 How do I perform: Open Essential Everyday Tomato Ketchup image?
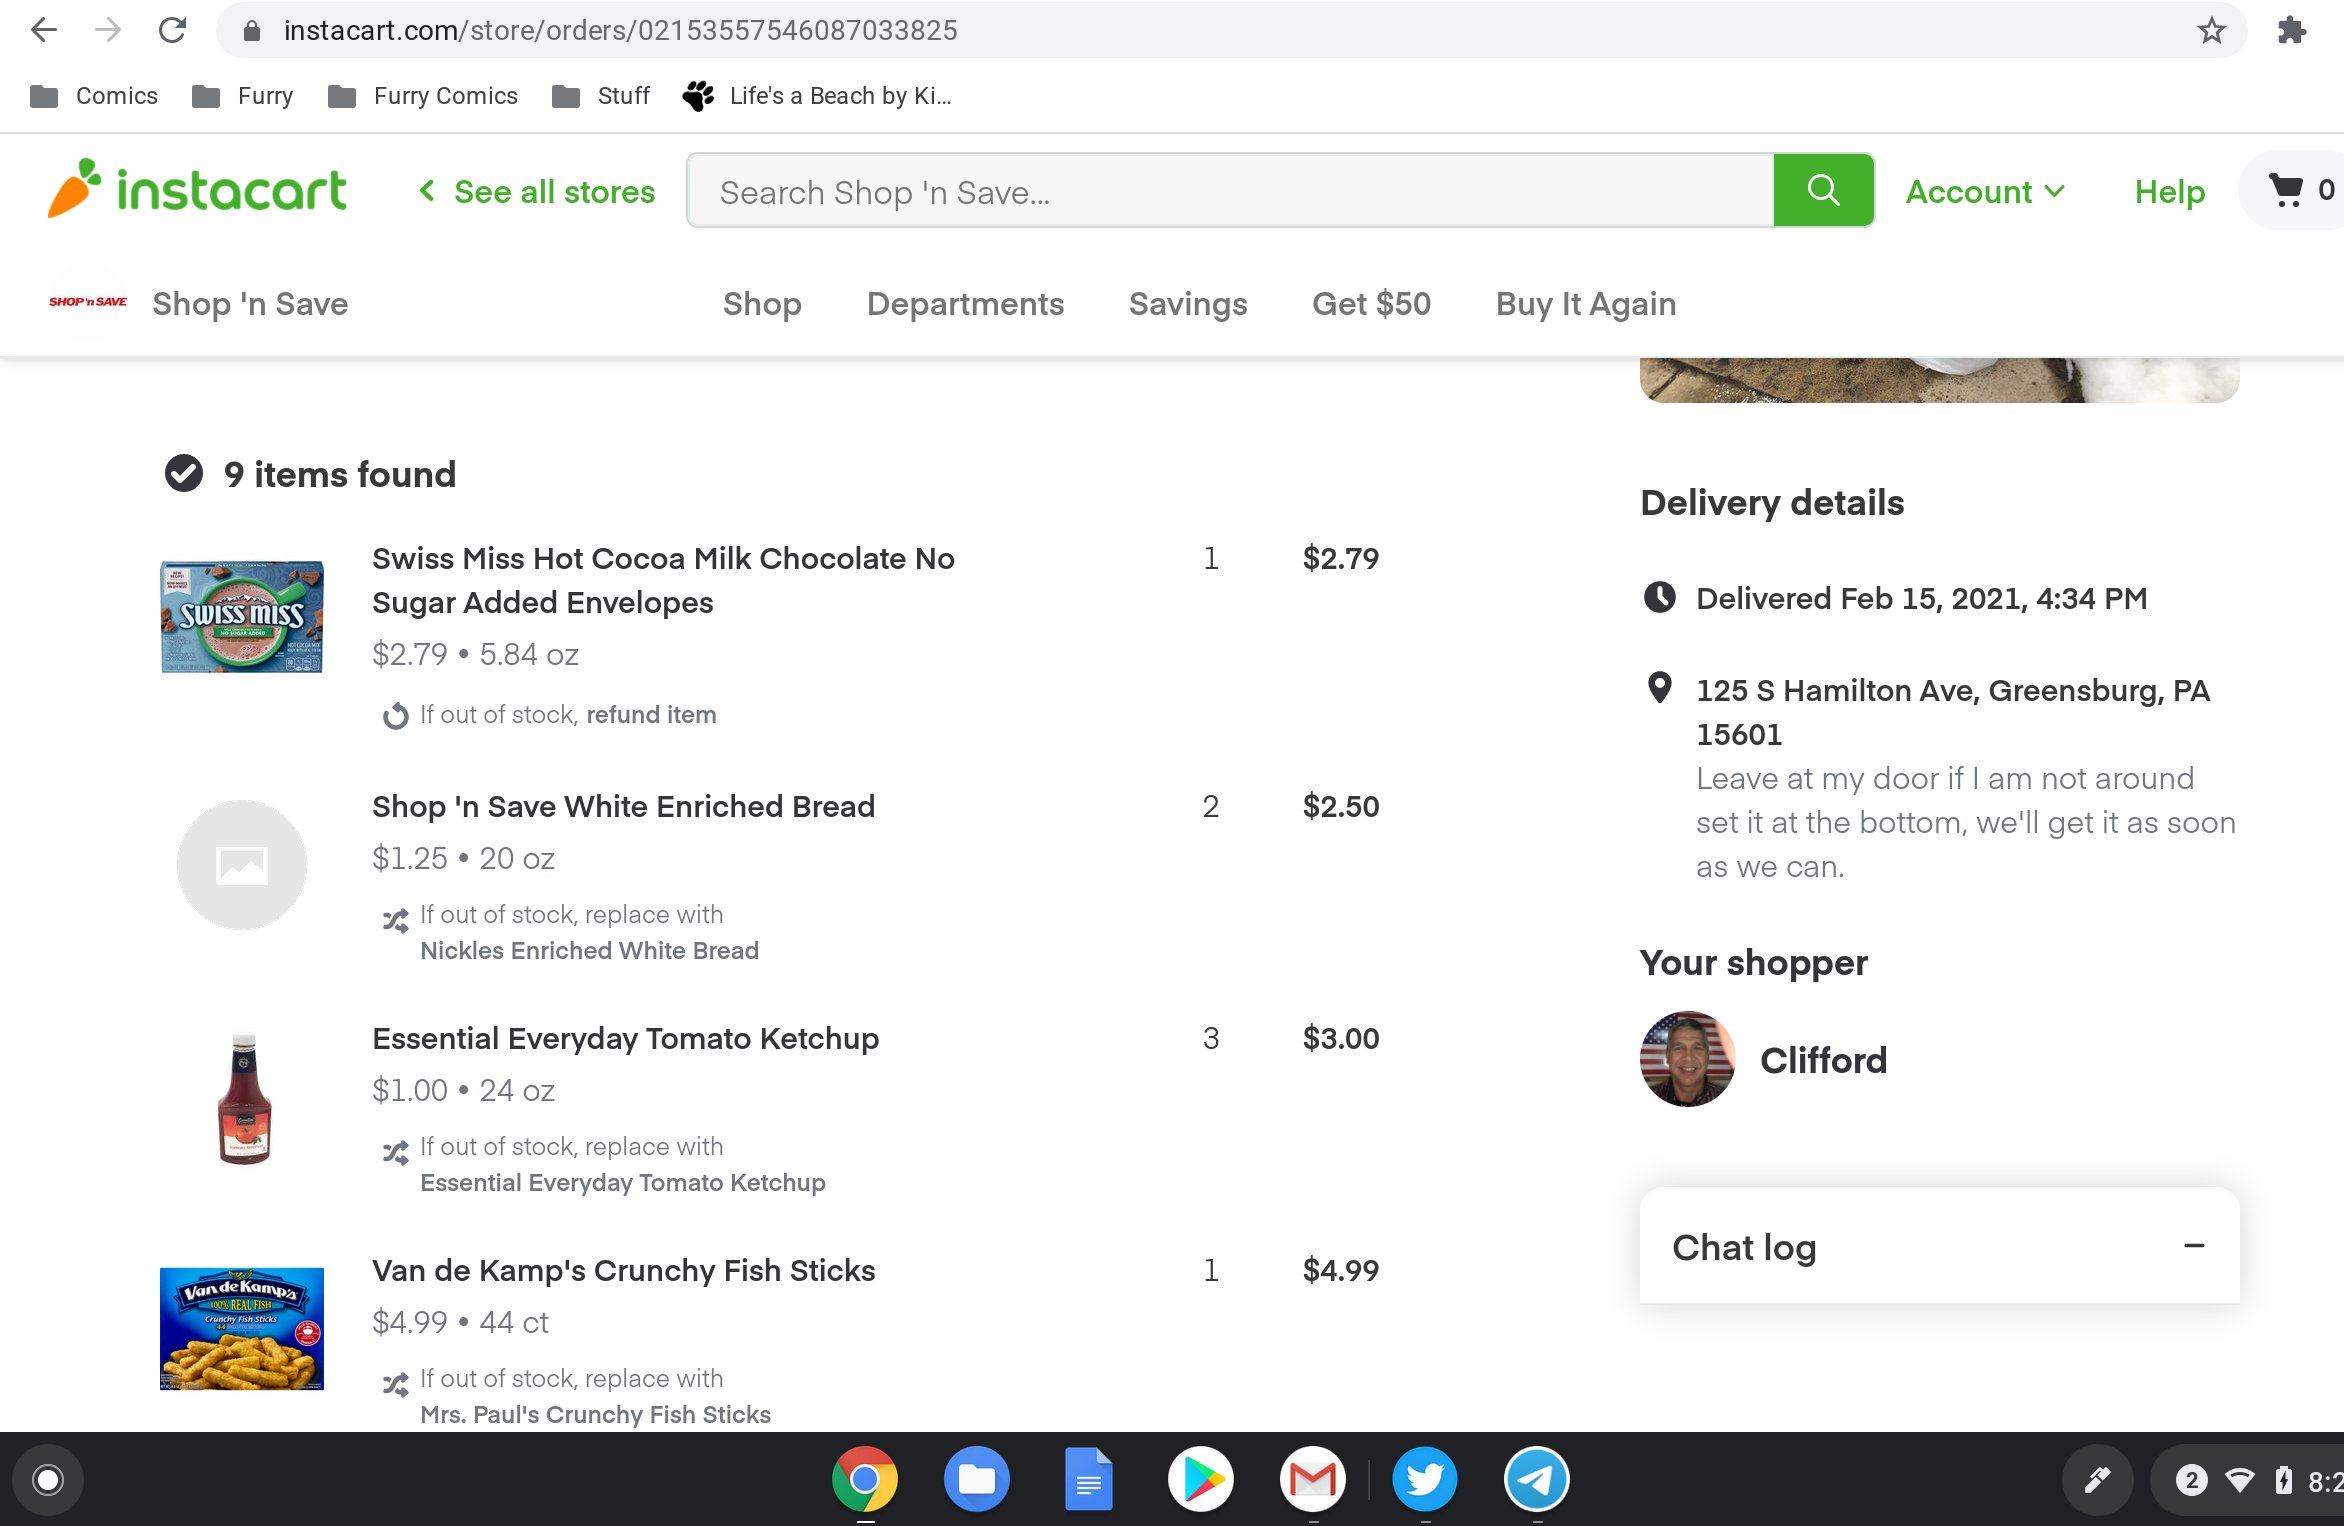244,1098
